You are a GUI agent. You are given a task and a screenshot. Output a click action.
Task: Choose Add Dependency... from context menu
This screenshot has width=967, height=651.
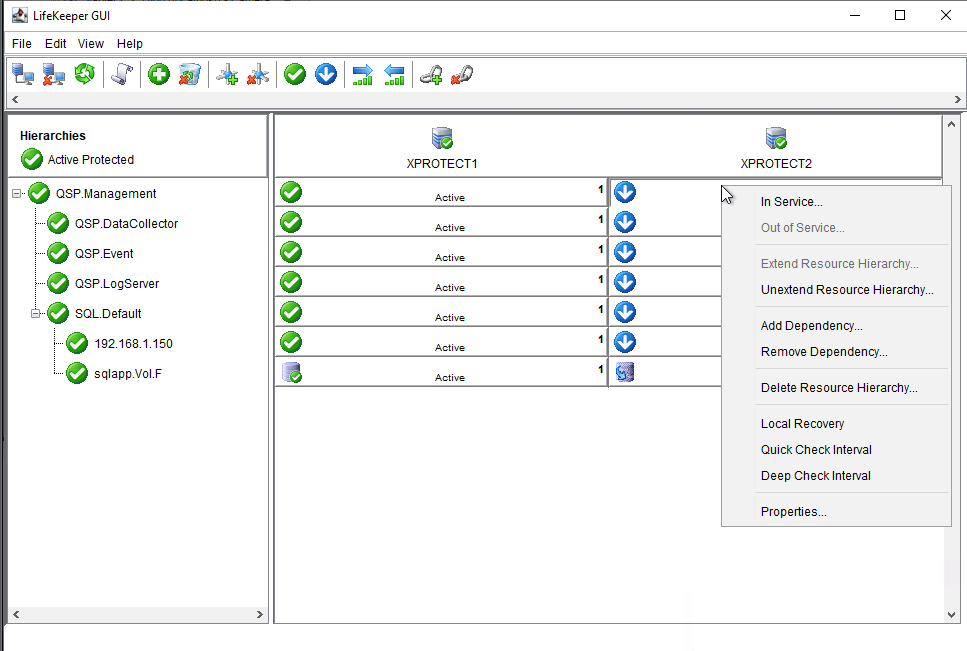pyautogui.click(x=836, y=326)
